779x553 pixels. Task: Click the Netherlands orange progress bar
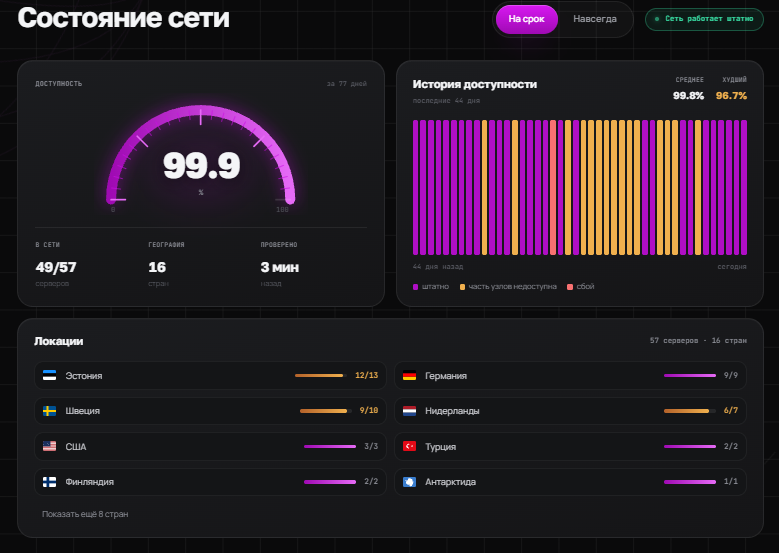pos(690,411)
